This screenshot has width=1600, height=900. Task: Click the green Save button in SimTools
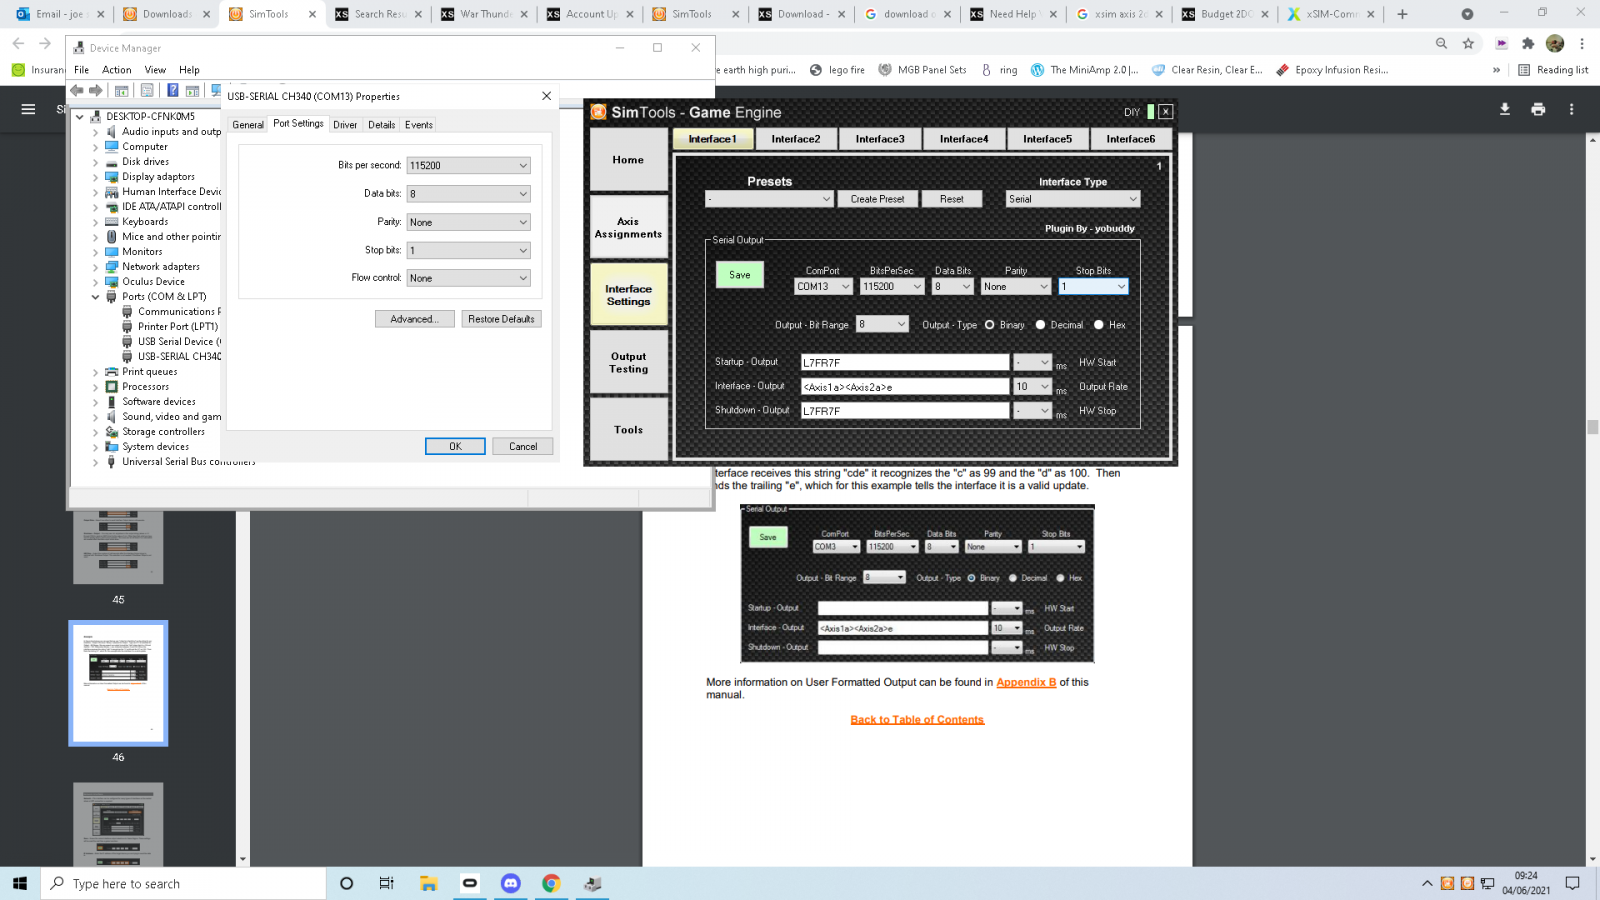click(x=740, y=275)
